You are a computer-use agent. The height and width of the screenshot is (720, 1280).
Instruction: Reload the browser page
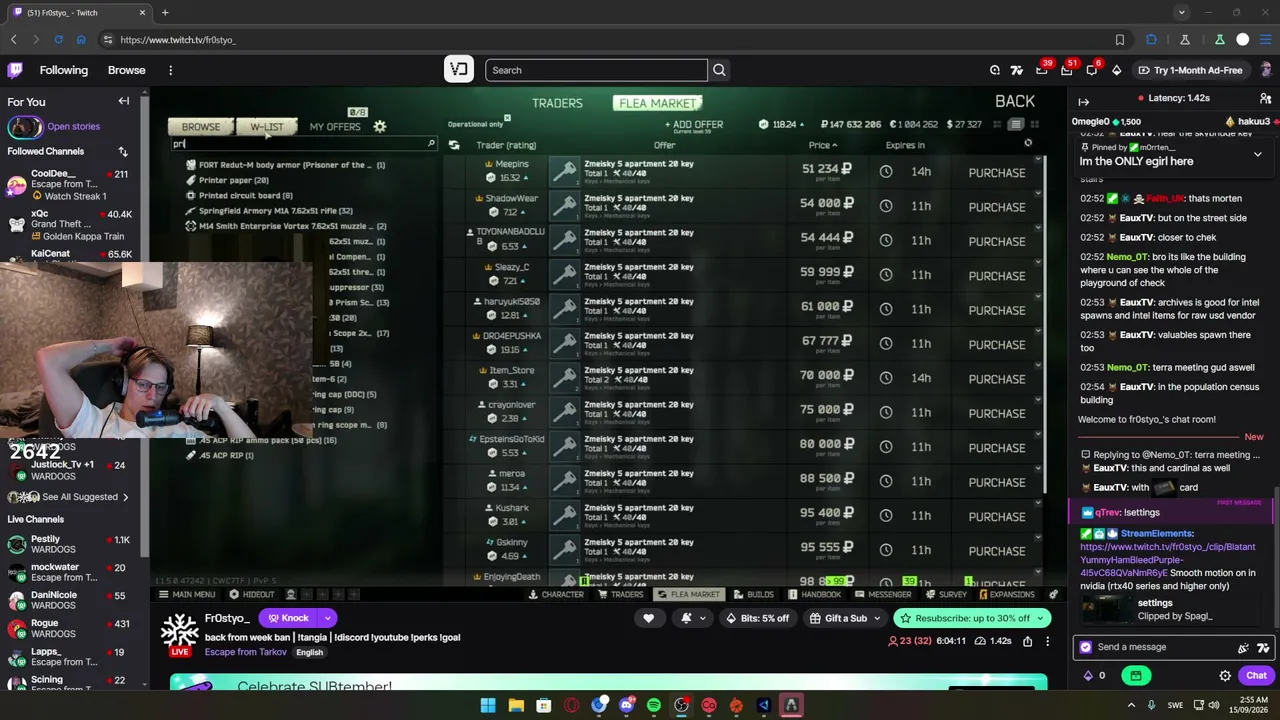point(58,40)
